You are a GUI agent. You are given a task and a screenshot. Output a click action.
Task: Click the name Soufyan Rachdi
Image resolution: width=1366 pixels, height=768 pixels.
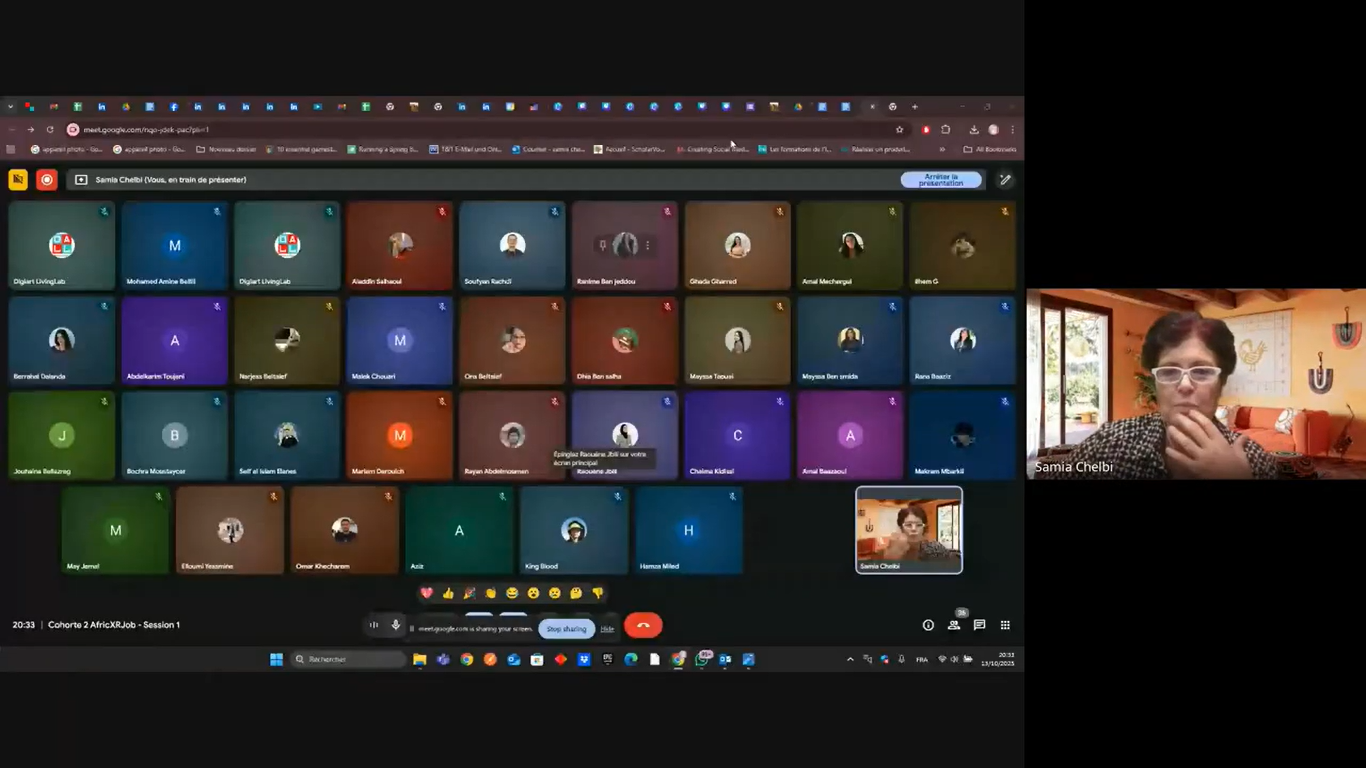[487, 282]
